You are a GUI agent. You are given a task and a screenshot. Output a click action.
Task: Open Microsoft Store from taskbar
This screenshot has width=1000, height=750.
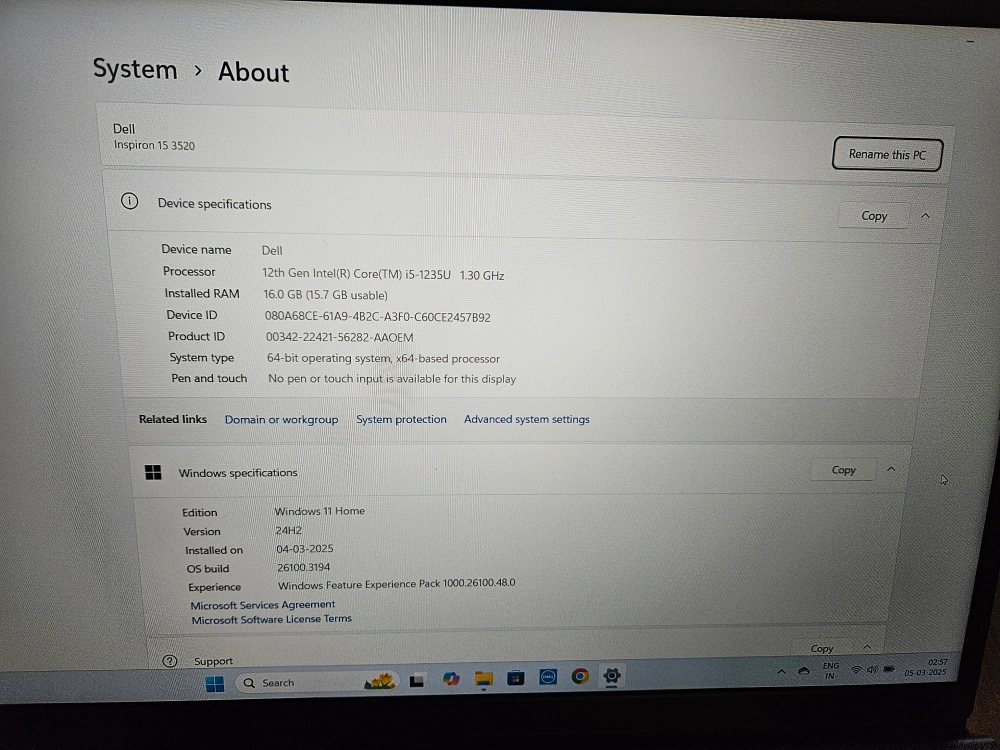coord(515,678)
